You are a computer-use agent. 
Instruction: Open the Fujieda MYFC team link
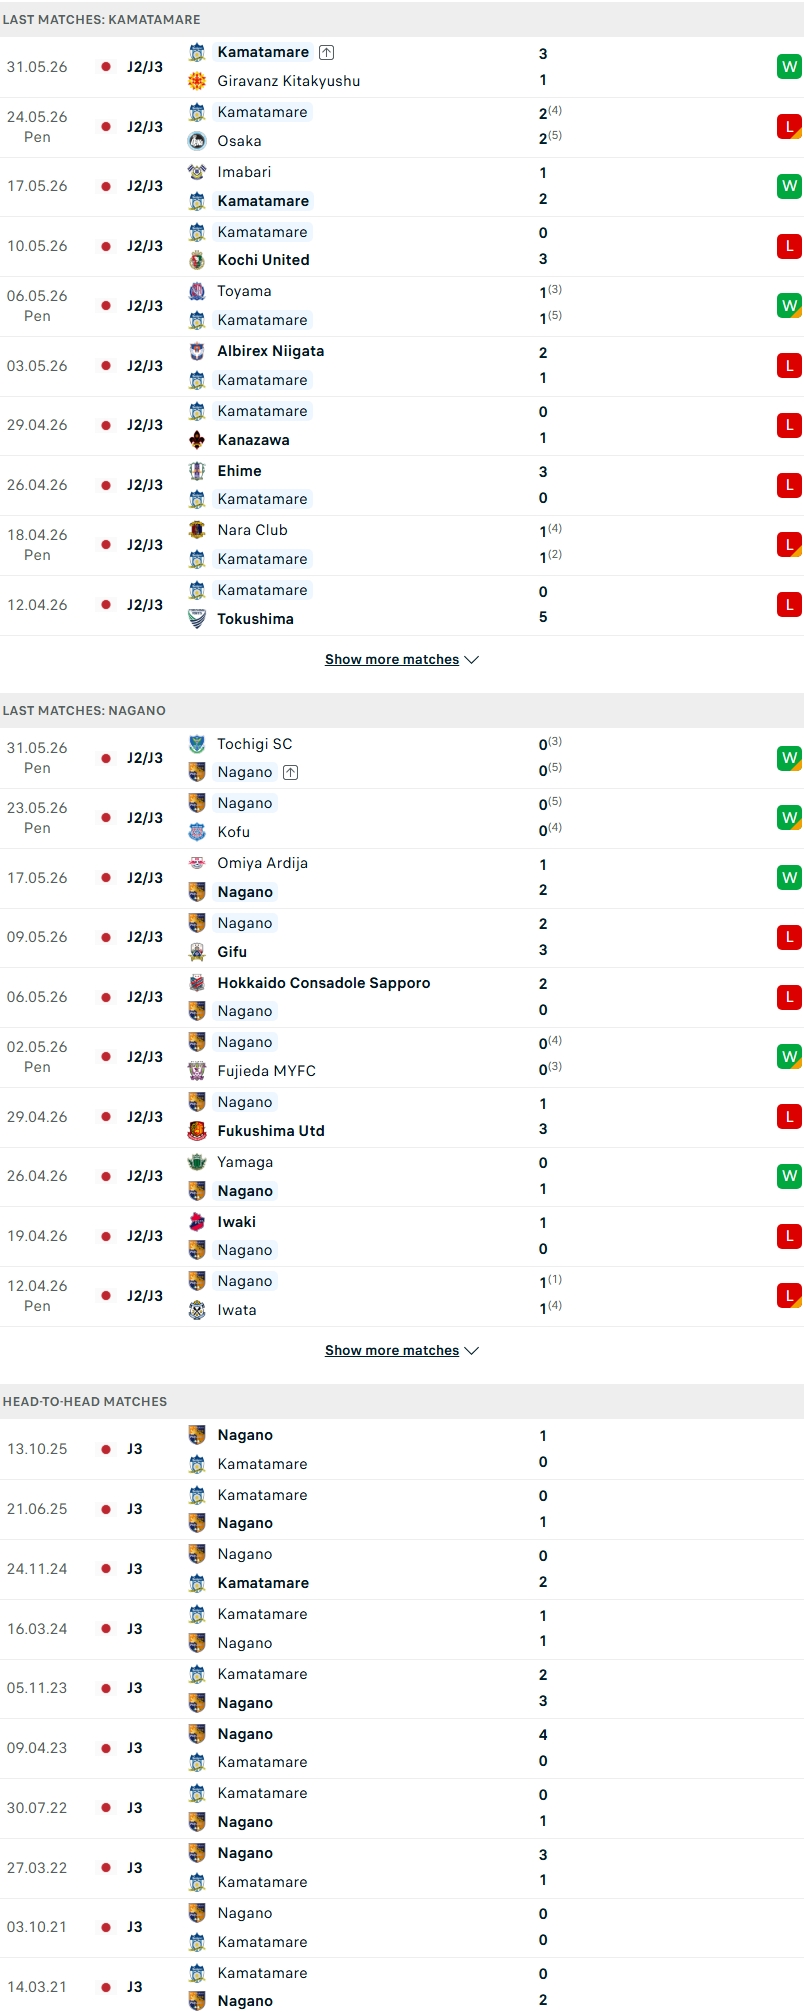[x=266, y=1071]
